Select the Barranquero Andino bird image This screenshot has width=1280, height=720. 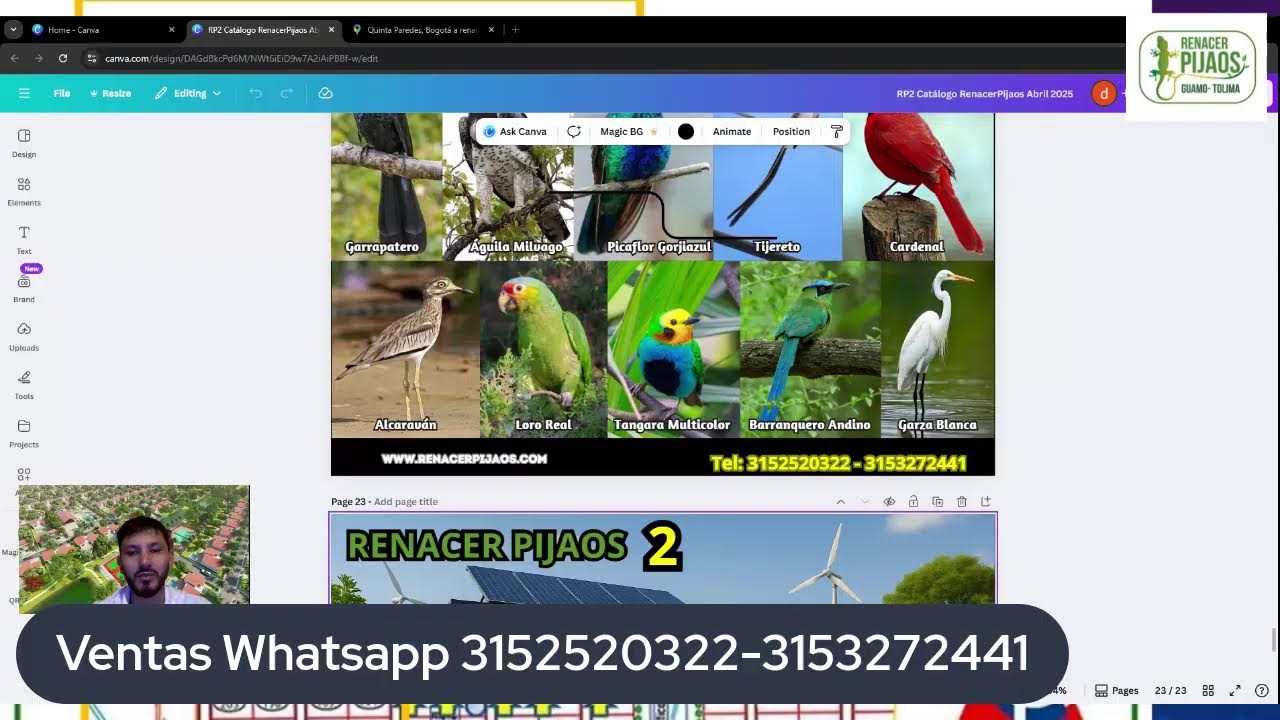tap(810, 350)
